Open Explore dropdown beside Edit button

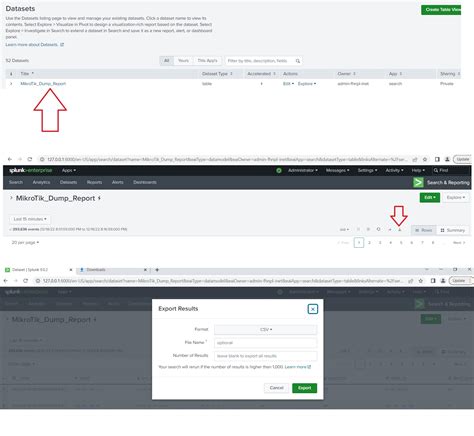(x=455, y=197)
